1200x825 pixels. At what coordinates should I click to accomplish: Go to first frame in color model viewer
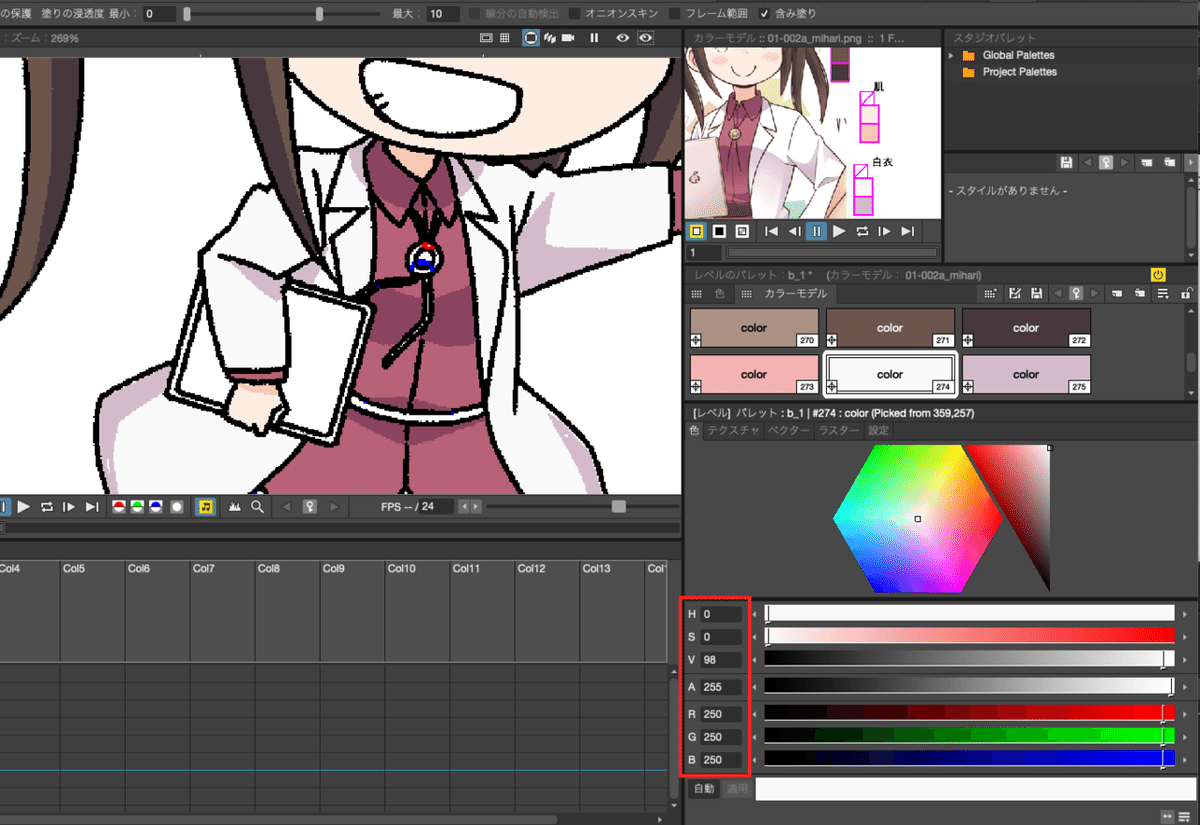click(771, 231)
